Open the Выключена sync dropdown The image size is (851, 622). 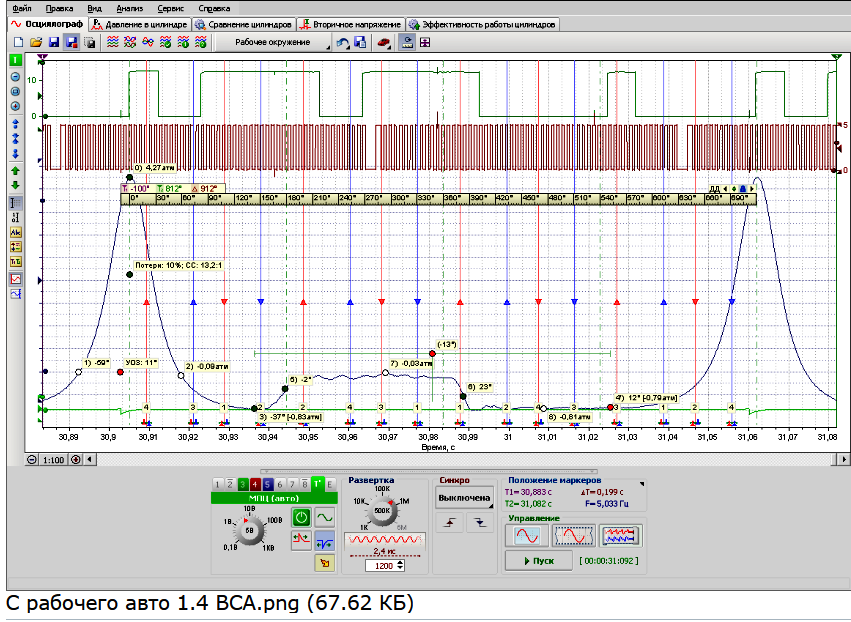coord(465,498)
